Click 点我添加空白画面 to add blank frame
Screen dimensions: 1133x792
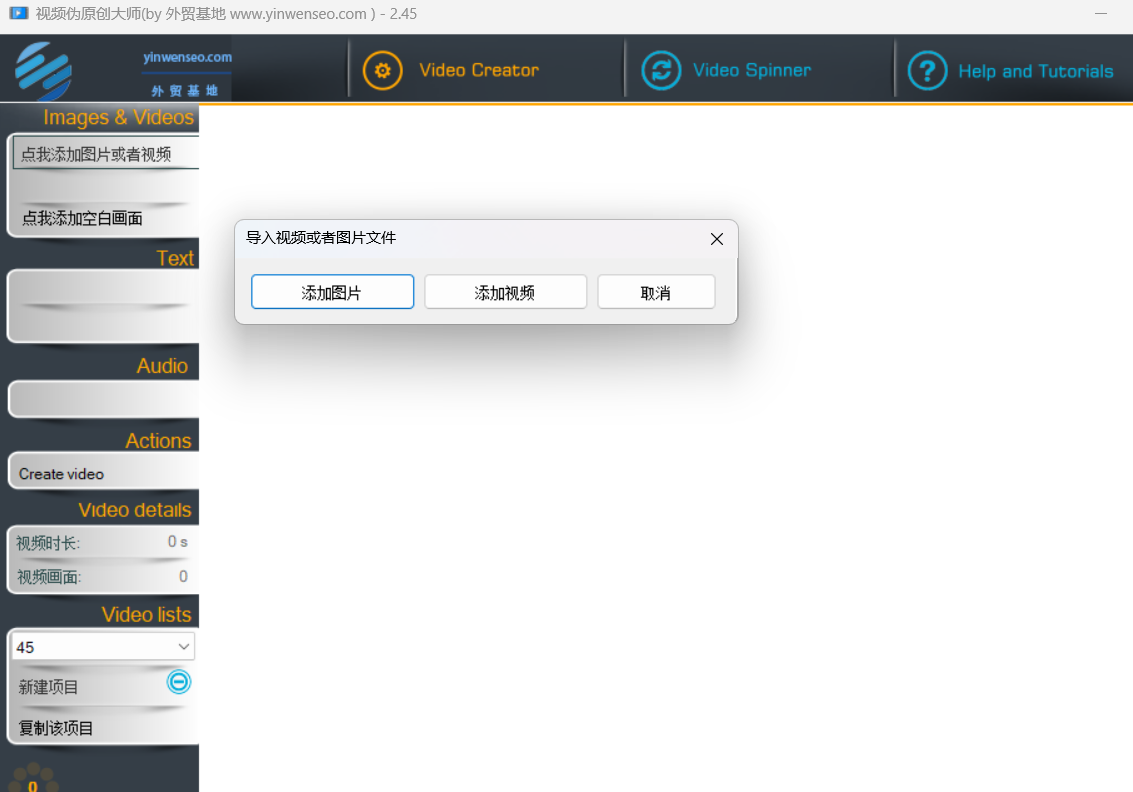click(82, 218)
